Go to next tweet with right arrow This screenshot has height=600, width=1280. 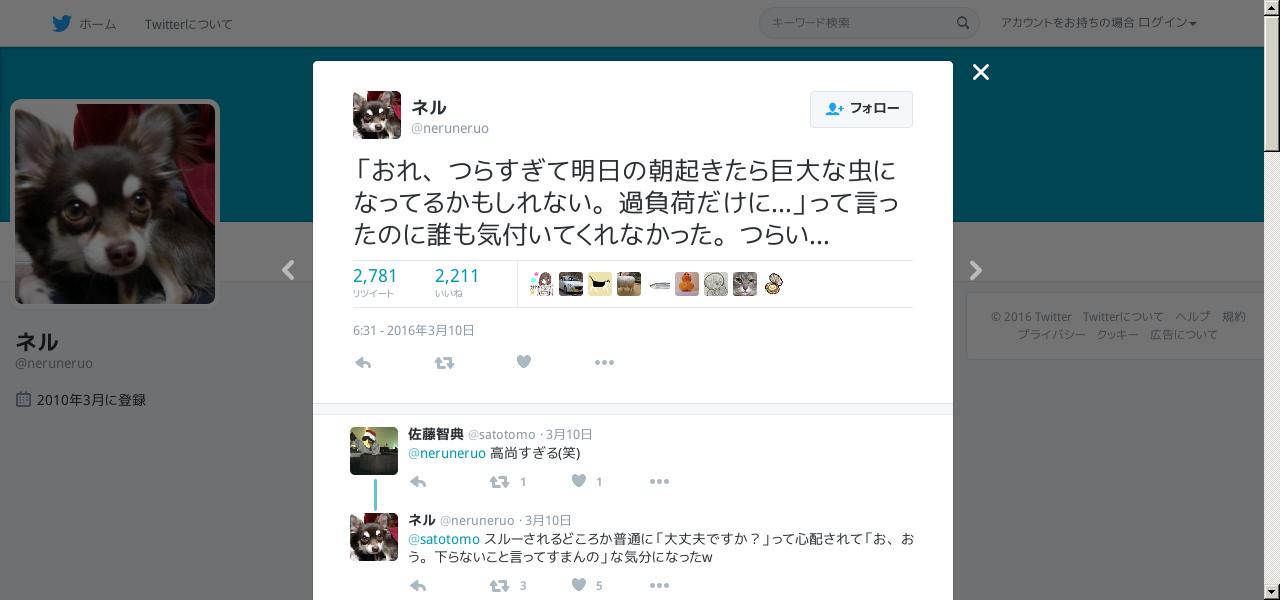[976, 270]
